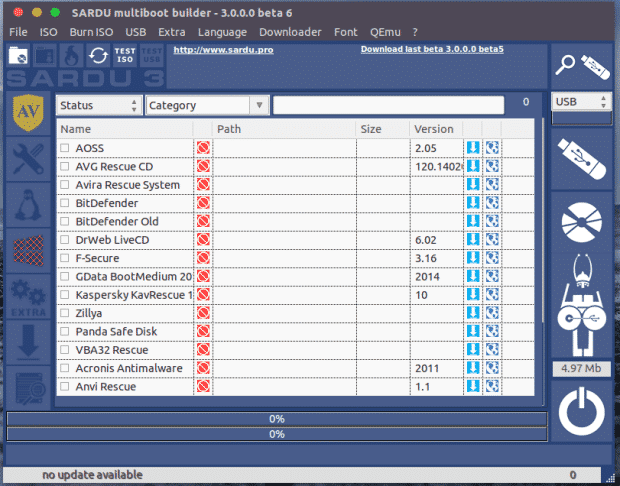The width and height of the screenshot is (620, 486).
Task: Open the QEmu menu
Action: tap(385, 32)
